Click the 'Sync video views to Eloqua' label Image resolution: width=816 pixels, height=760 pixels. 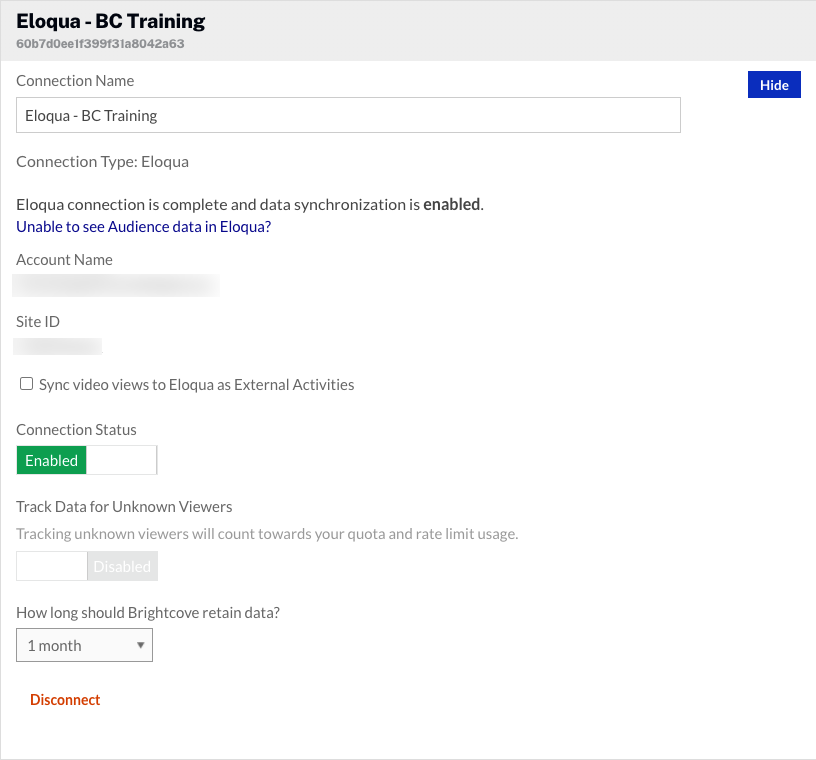197,385
